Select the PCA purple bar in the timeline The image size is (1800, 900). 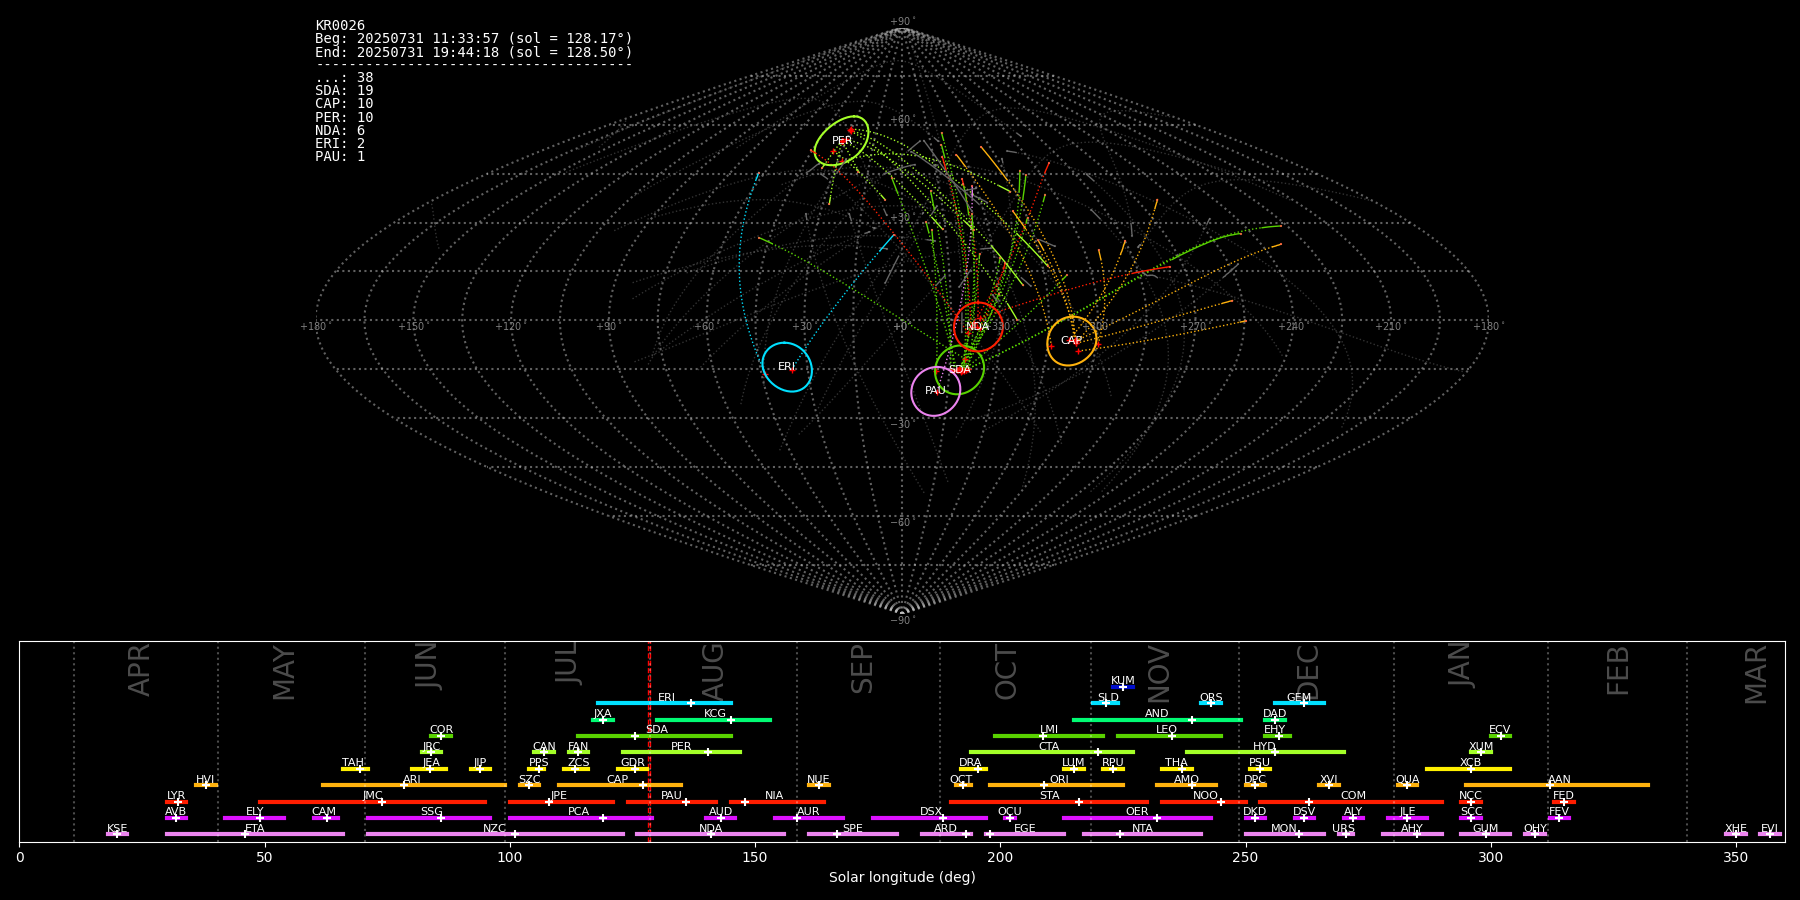point(580,818)
